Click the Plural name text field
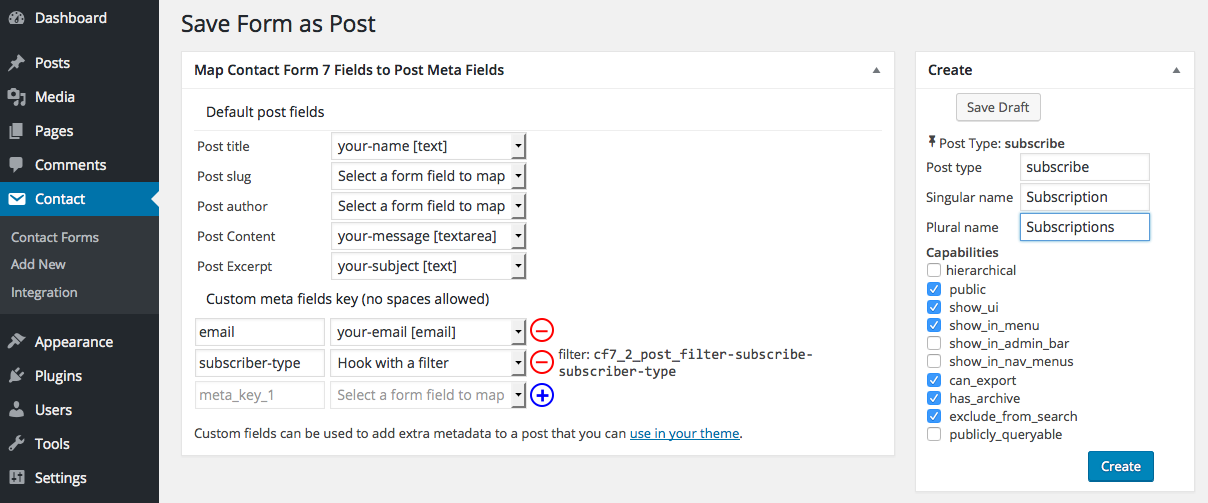 (1084, 227)
